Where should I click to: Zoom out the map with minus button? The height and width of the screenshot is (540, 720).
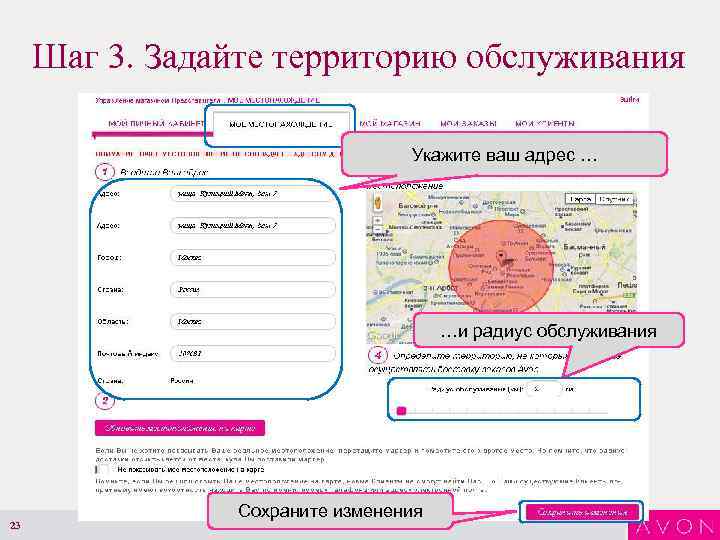pos(377,229)
